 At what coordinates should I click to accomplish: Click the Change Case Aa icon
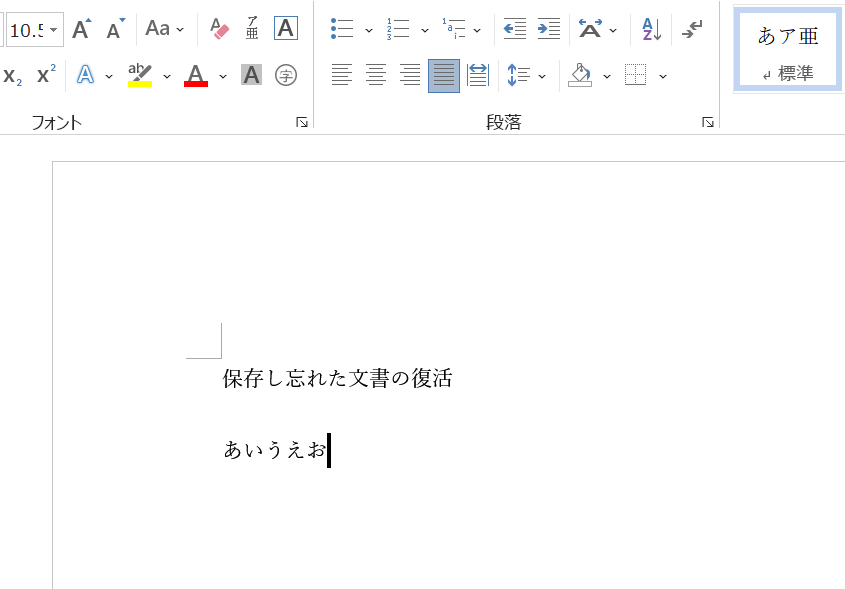pos(158,29)
